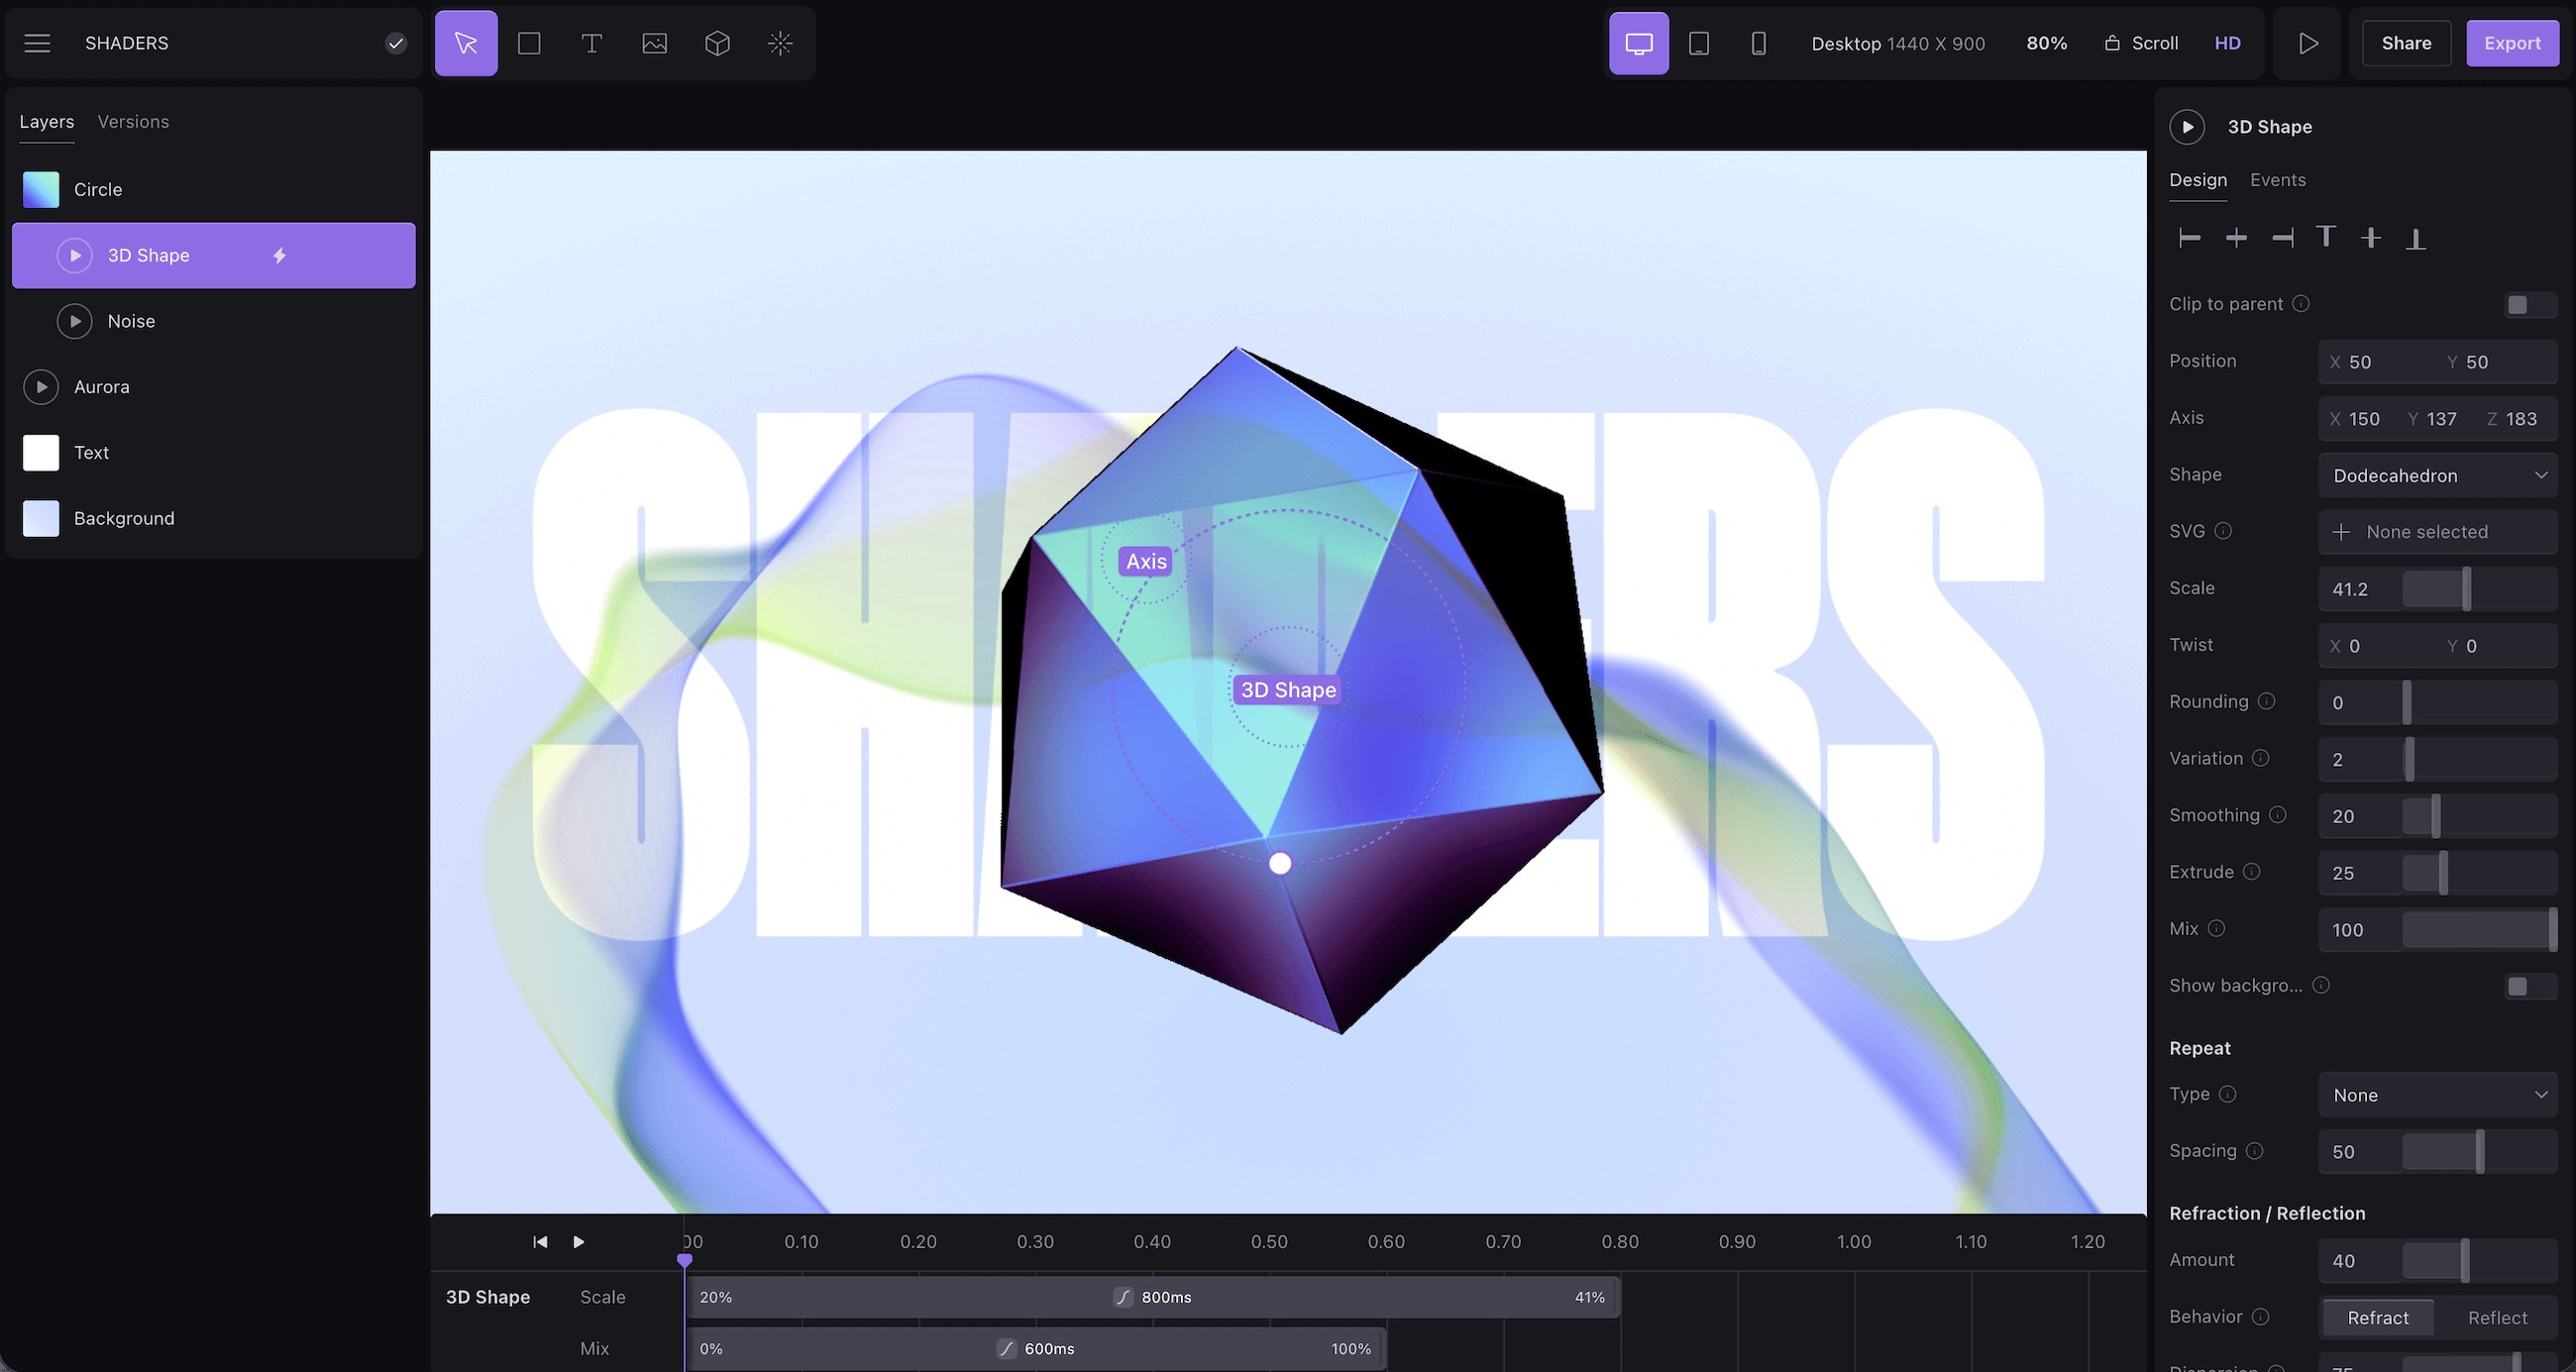Play the Noise layer animation preview
This screenshot has height=1372, width=2576.
point(74,321)
